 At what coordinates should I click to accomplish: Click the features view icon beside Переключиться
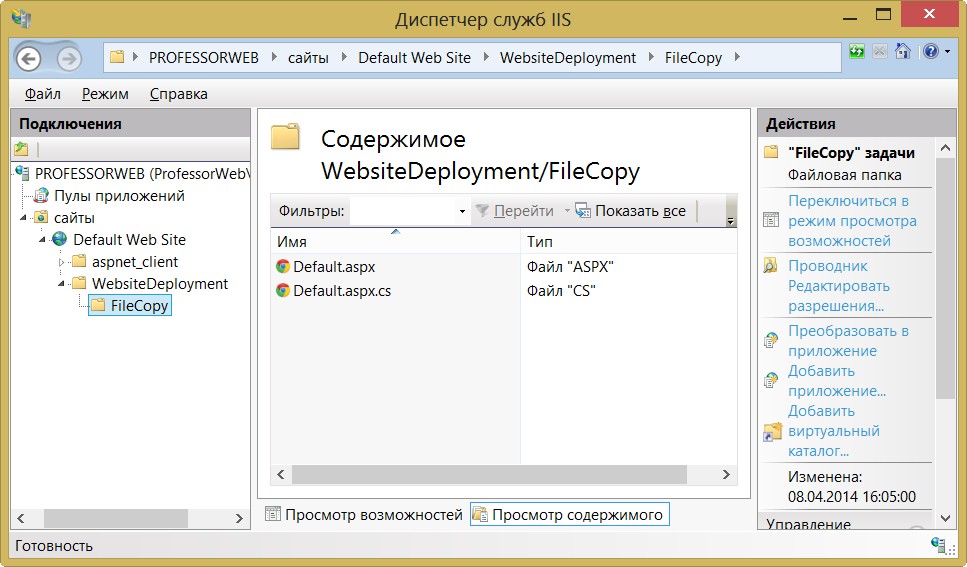(x=771, y=220)
